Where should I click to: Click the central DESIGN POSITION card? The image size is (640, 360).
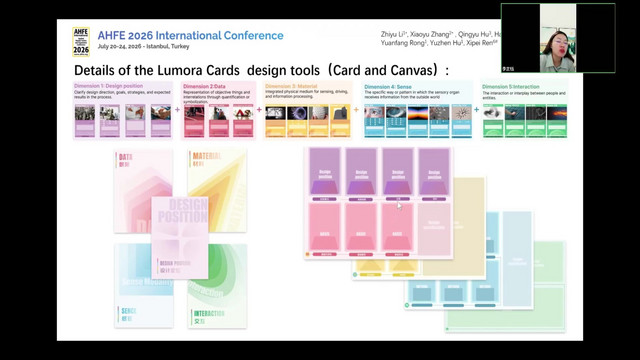pos(180,238)
